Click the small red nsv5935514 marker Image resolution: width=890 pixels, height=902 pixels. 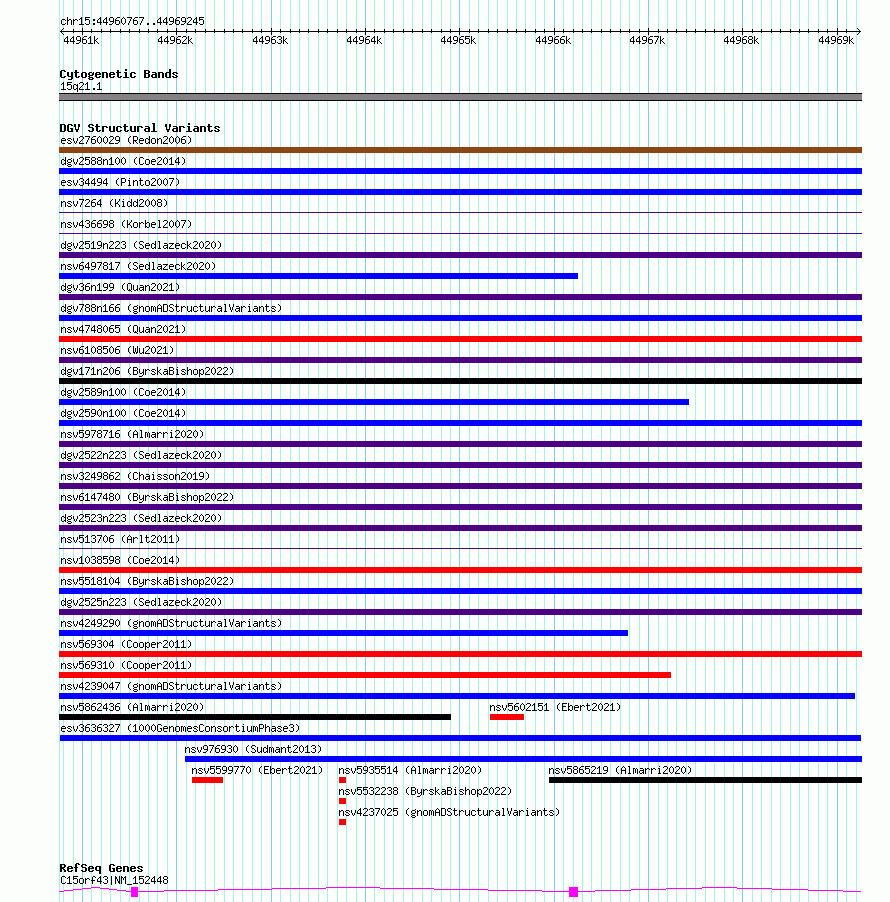pos(342,780)
